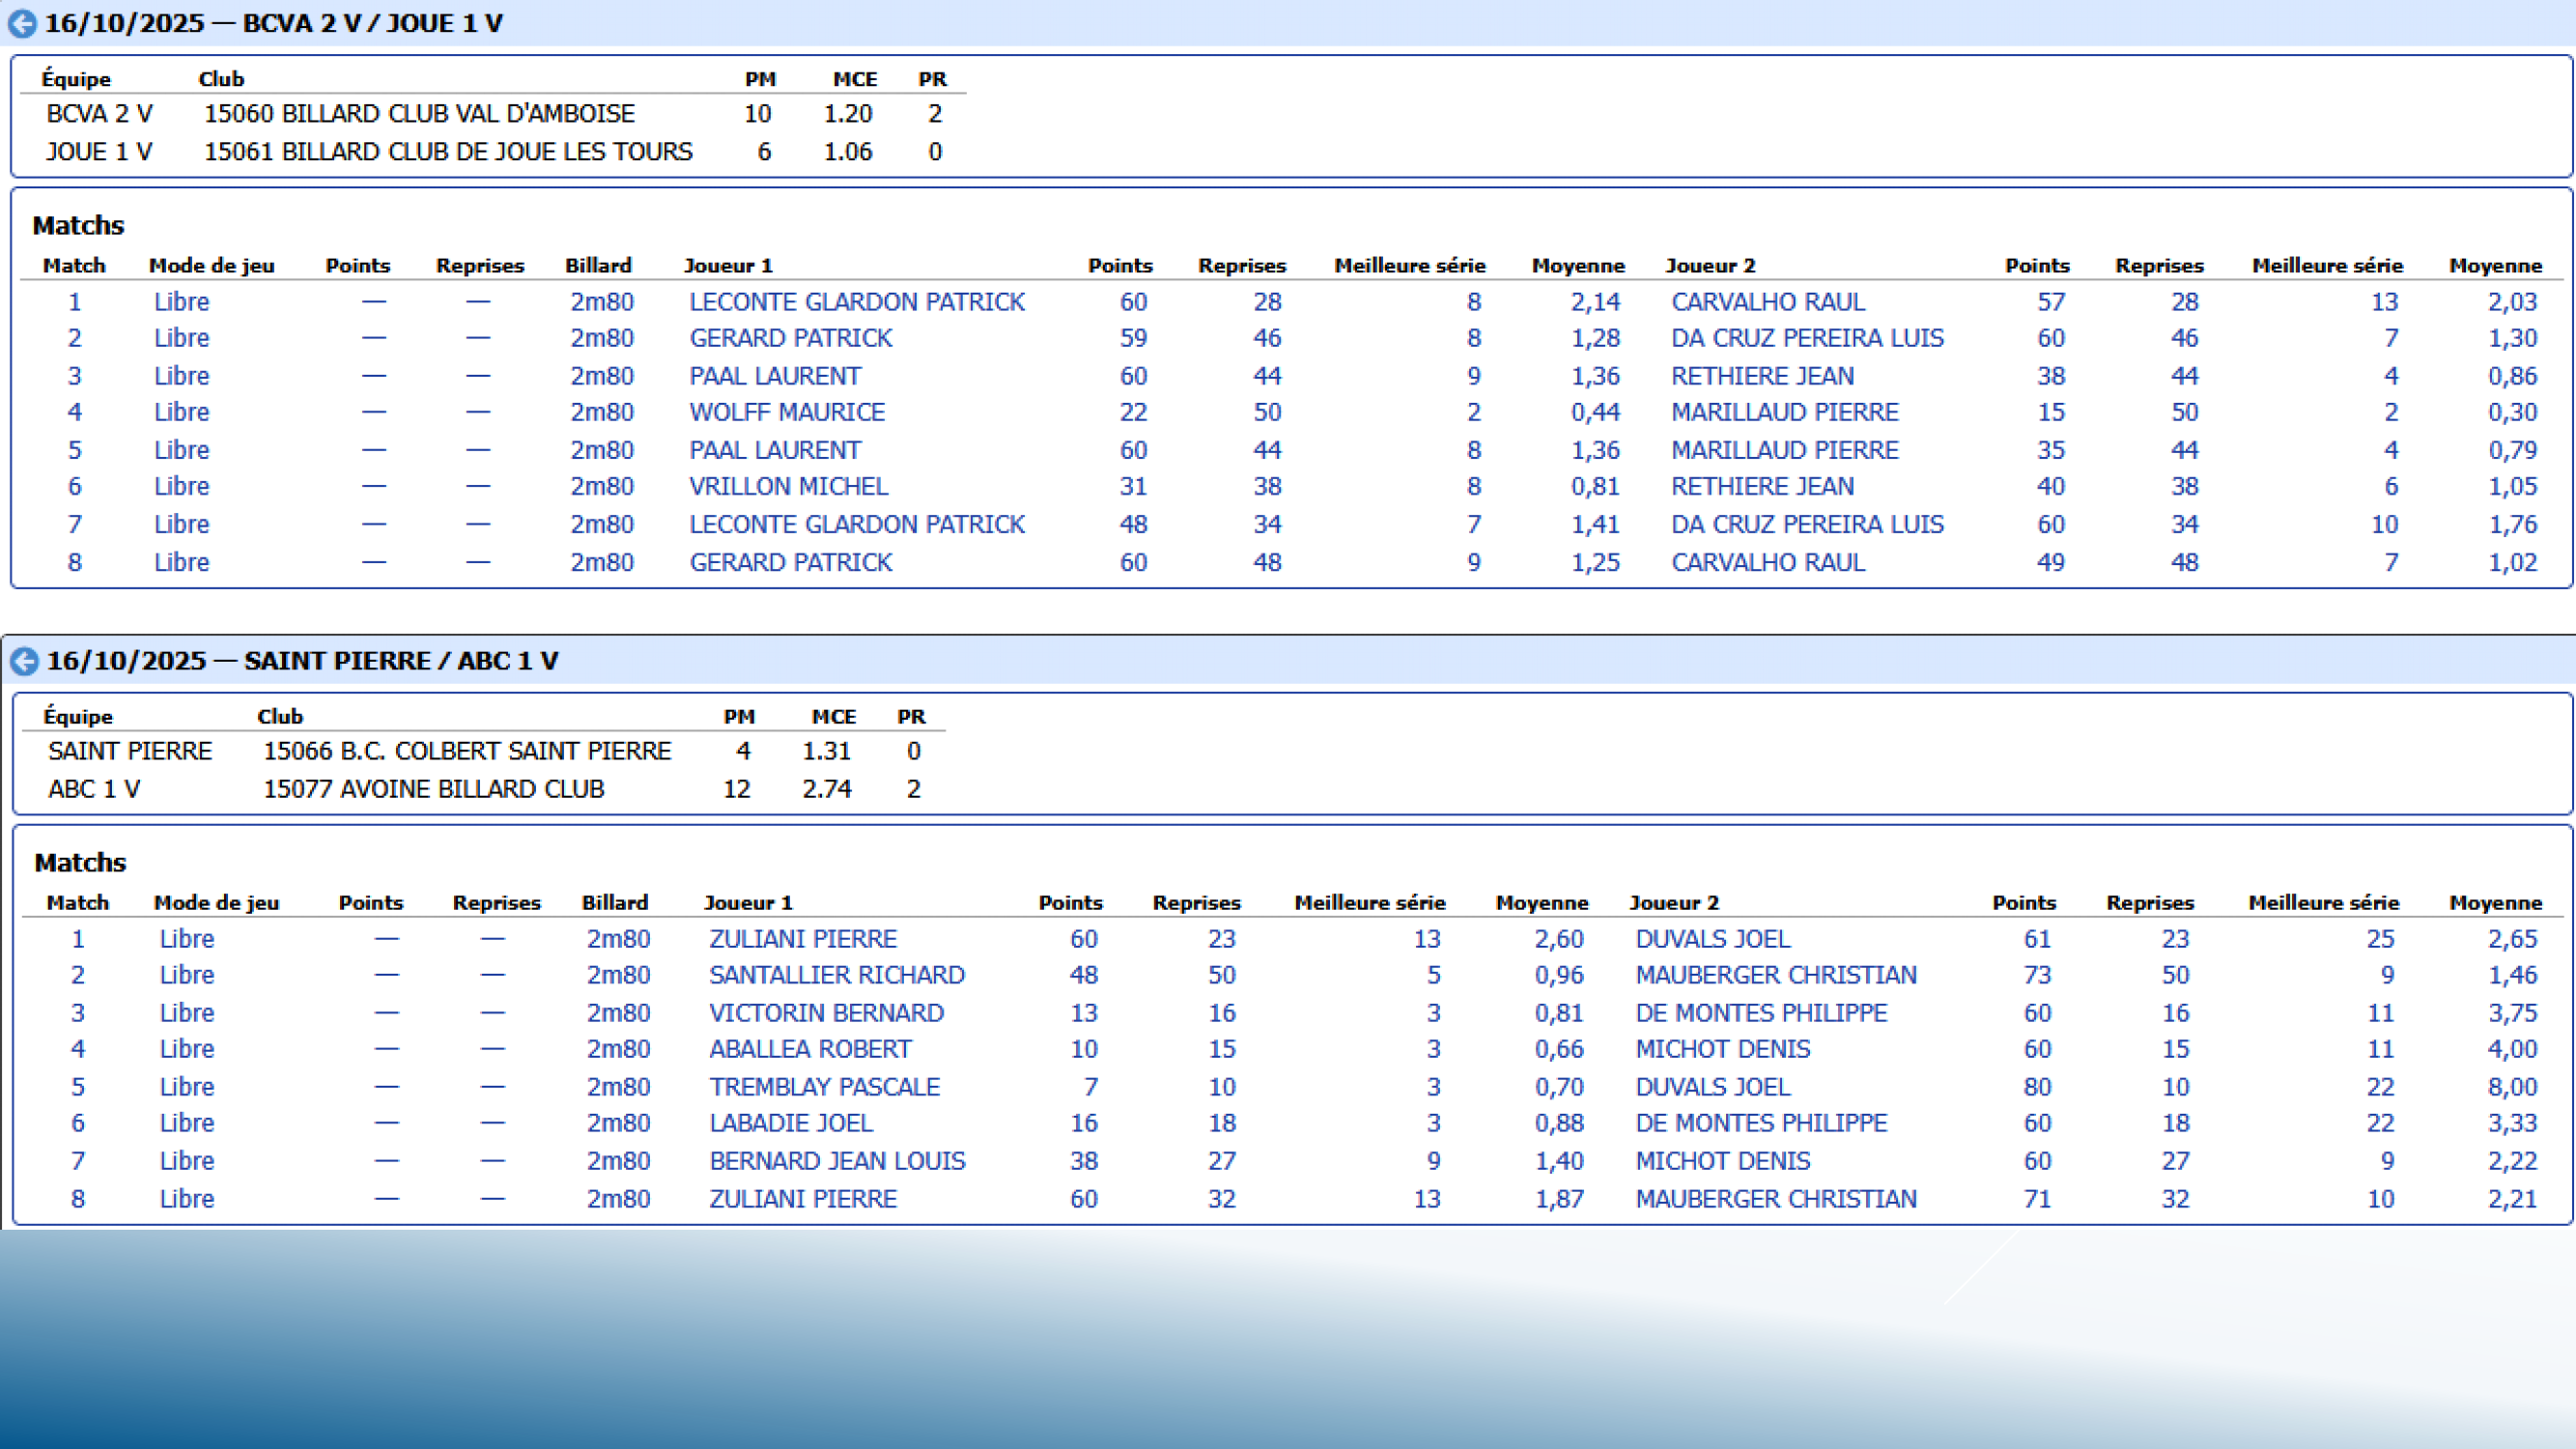This screenshot has width=2576, height=1449.
Task: Click CARVALHO RAUL in first table match 1
Action: (1767, 302)
